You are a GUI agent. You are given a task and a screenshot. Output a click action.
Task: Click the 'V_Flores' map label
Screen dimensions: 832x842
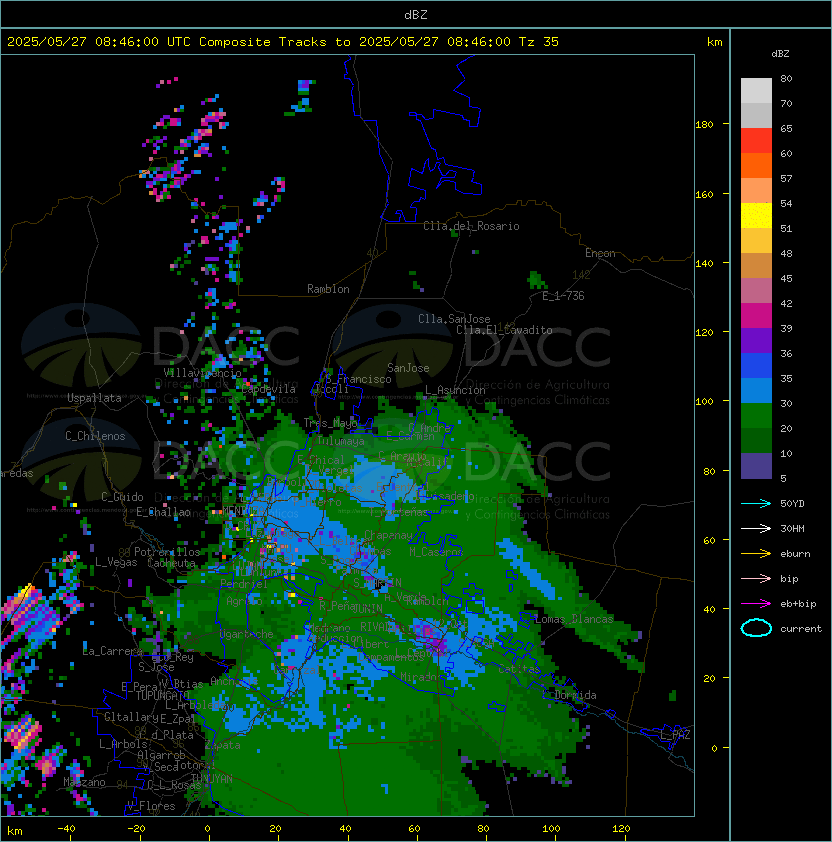tap(151, 806)
